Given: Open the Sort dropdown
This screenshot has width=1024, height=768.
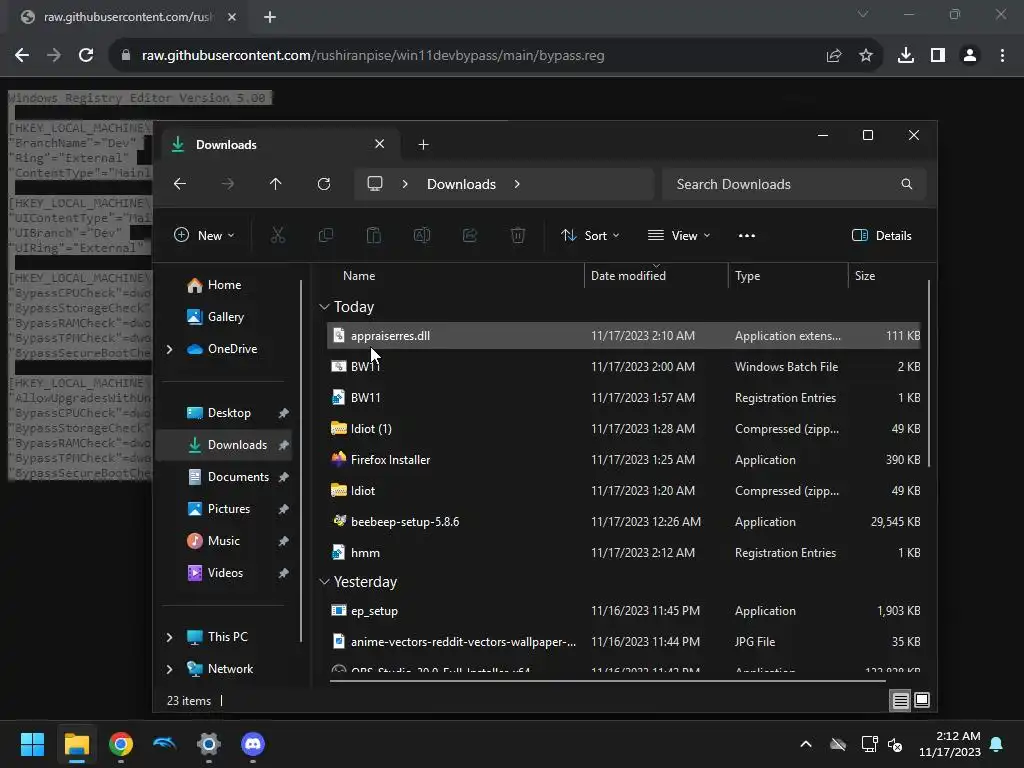Looking at the screenshot, I should 590,236.
